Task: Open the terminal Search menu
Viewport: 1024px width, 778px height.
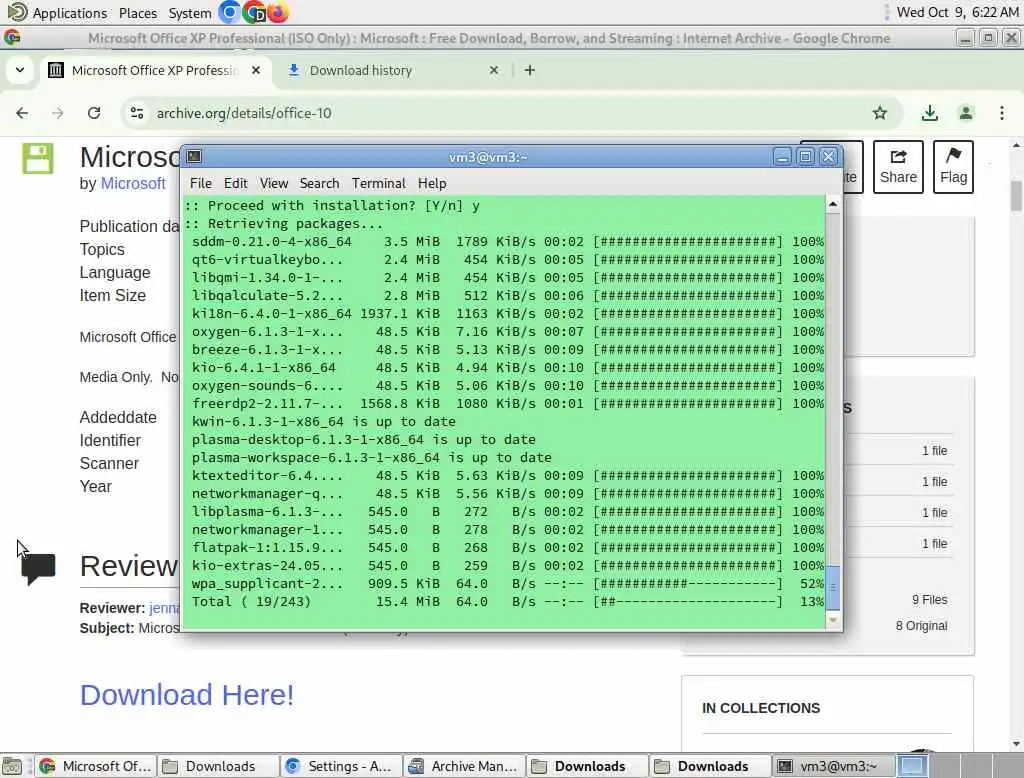Action: [x=319, y=184]
